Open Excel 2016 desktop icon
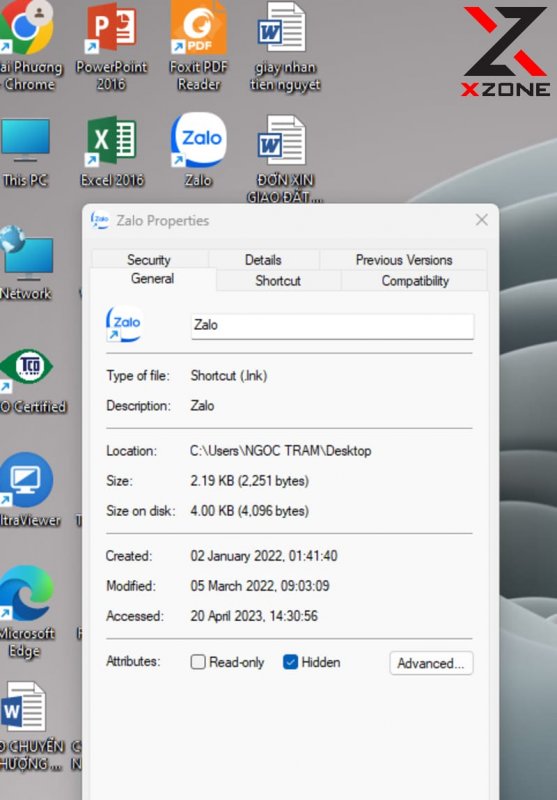The height and width of the screenshot is (800, 557). [x=111, y=141]
